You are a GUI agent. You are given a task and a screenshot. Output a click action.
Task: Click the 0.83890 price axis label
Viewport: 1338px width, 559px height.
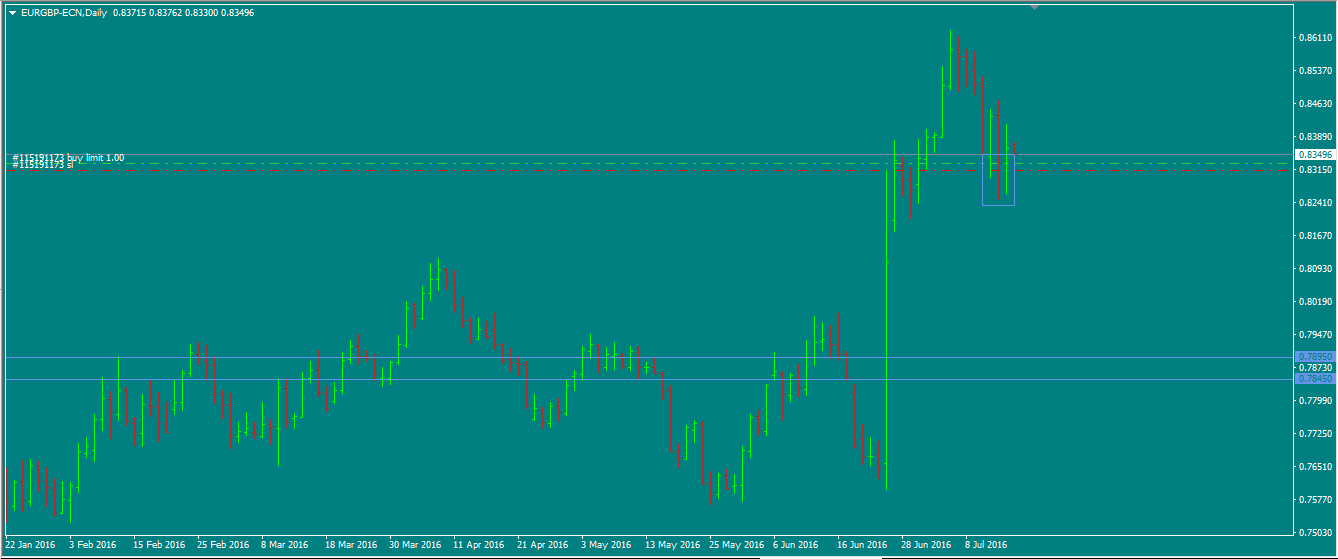[x=1315, y=137]
